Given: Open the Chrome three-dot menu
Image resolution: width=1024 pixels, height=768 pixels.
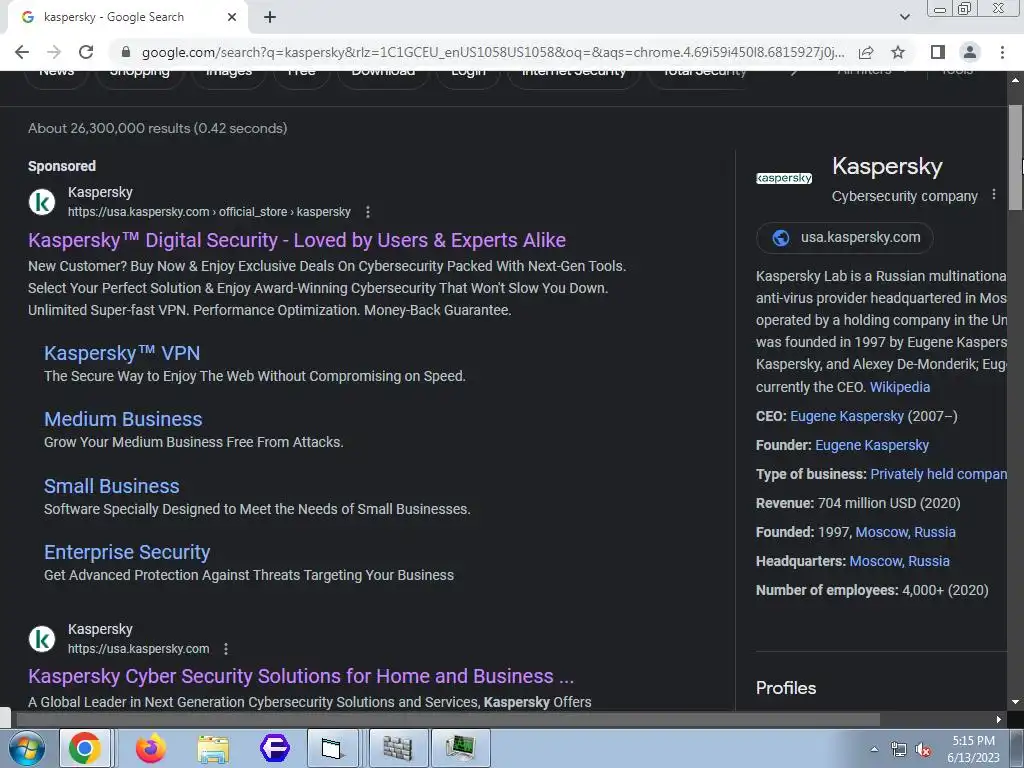Looking at the screenshot, I should pos(1002,52).
